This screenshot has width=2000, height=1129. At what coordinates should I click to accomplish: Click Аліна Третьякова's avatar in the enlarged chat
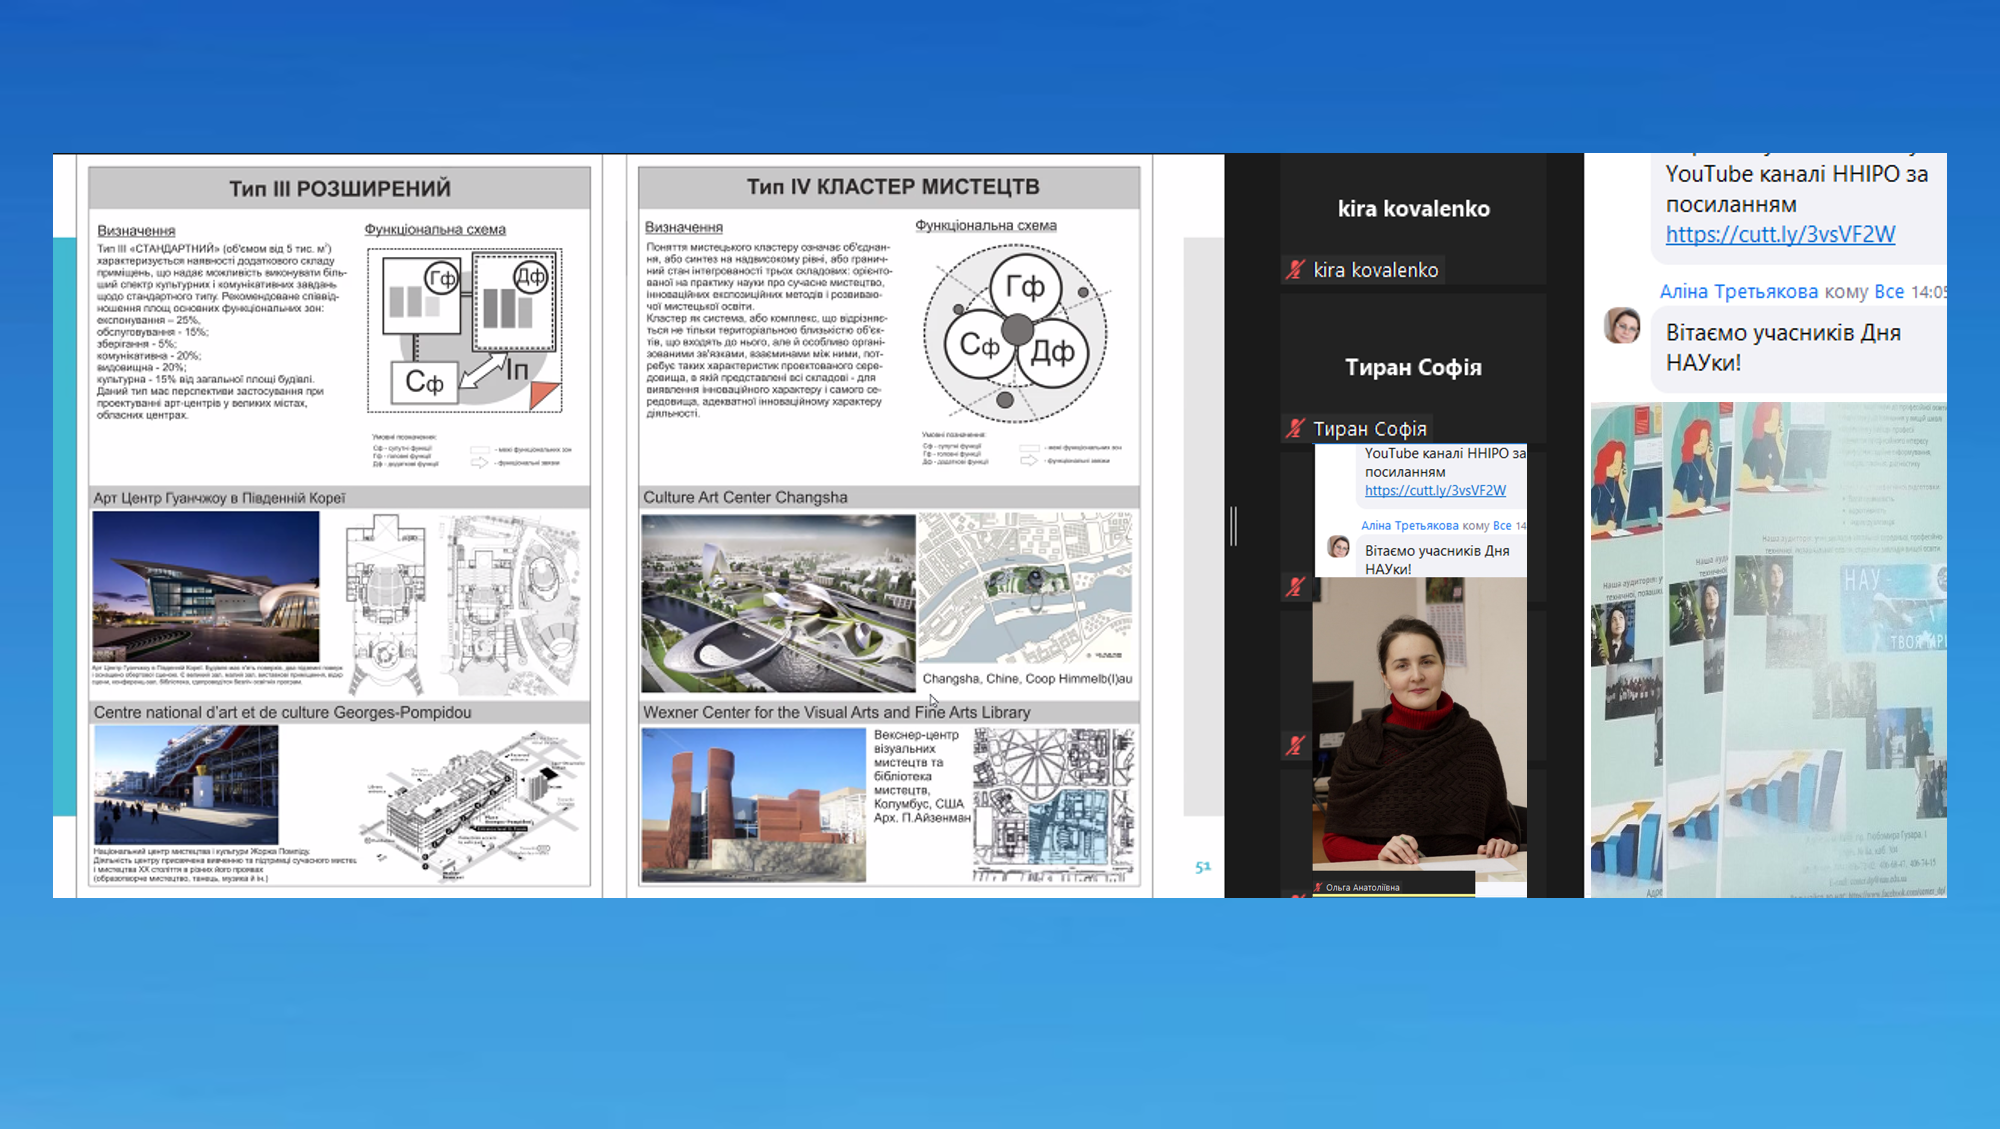(x=1622, y=326)
